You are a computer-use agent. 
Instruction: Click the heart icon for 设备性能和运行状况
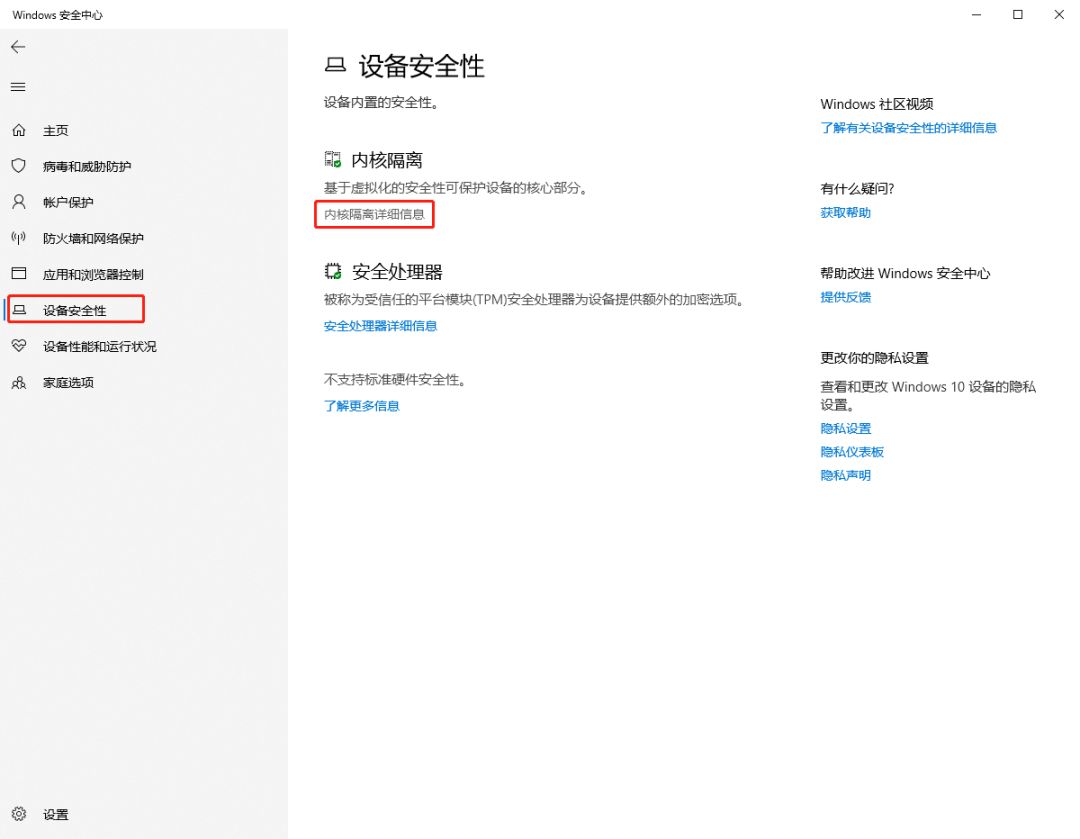(x=19, y=346)
